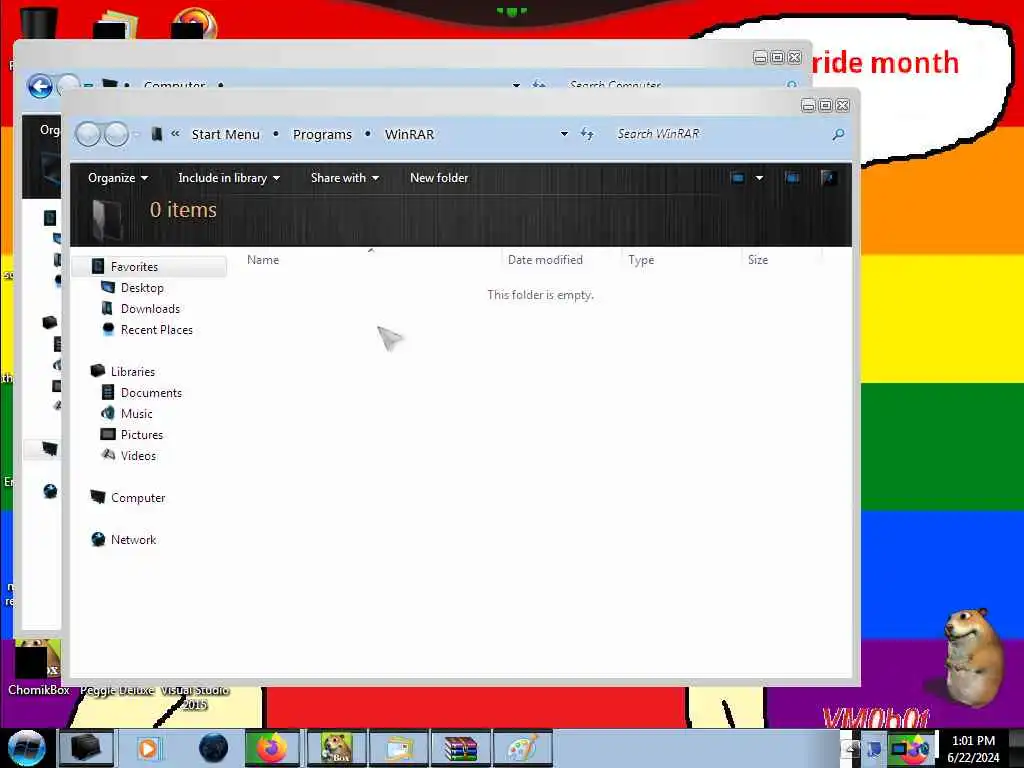
Task: Open recent pages arrow beside Forward button
Action: [136, 135]
